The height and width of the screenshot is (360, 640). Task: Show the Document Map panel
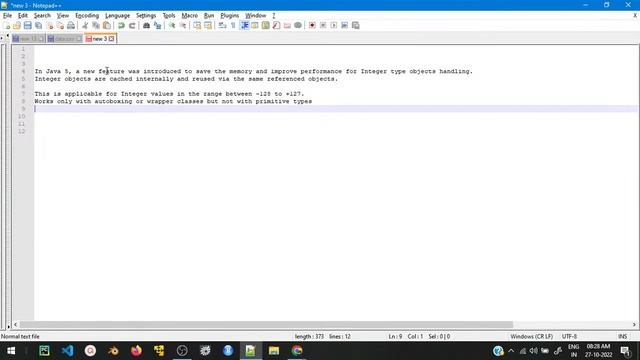[266, 25]
